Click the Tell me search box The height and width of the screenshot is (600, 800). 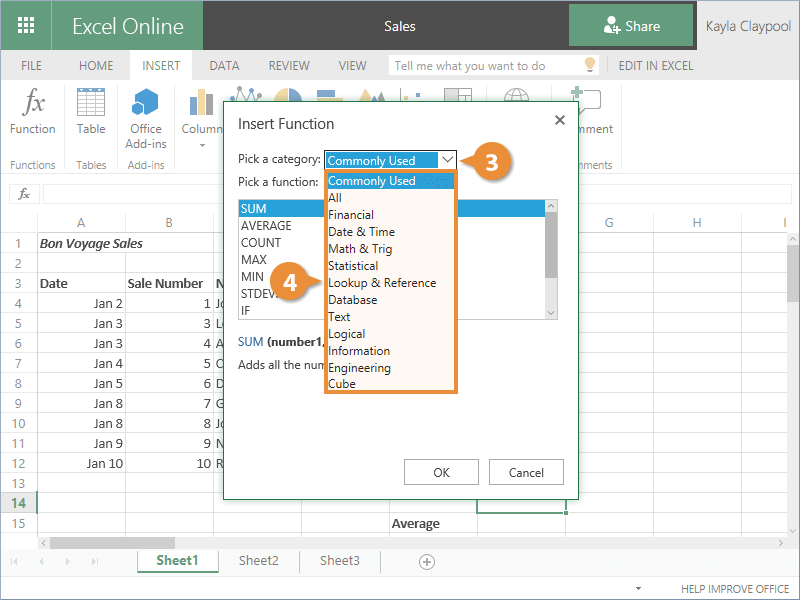click(x=484, y=66)
